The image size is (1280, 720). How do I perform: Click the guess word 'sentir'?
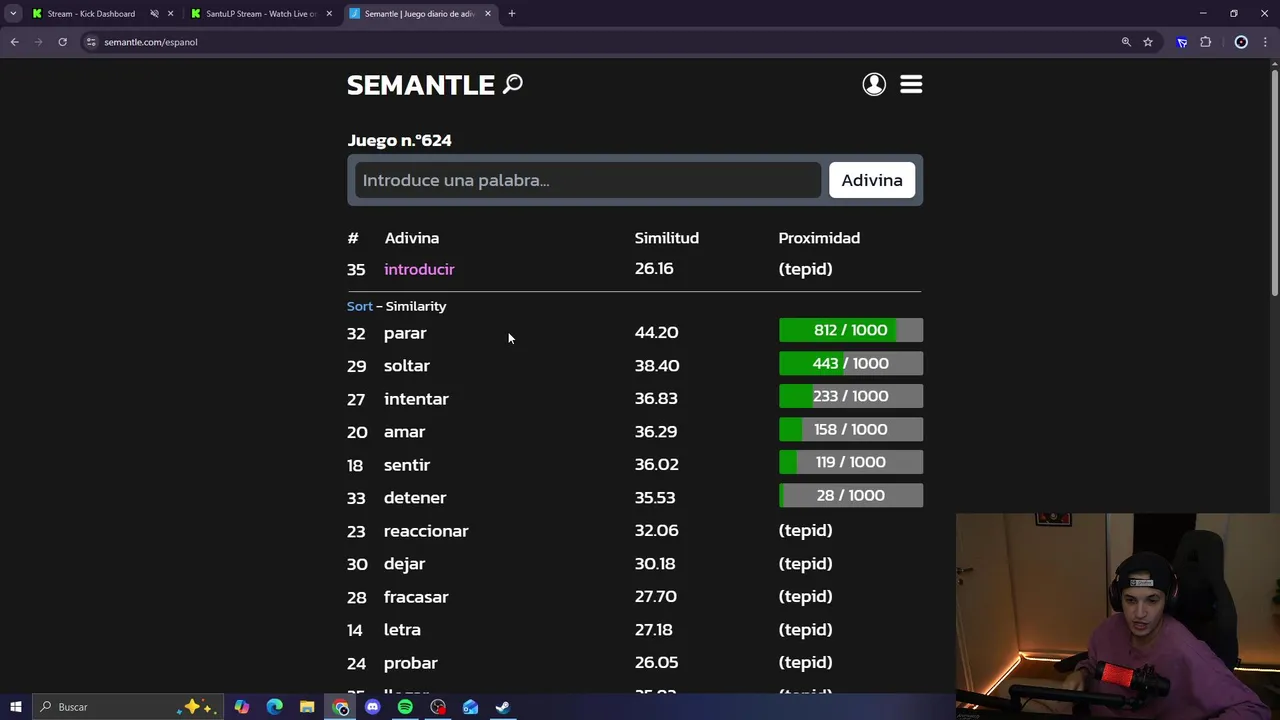(407, 465)
